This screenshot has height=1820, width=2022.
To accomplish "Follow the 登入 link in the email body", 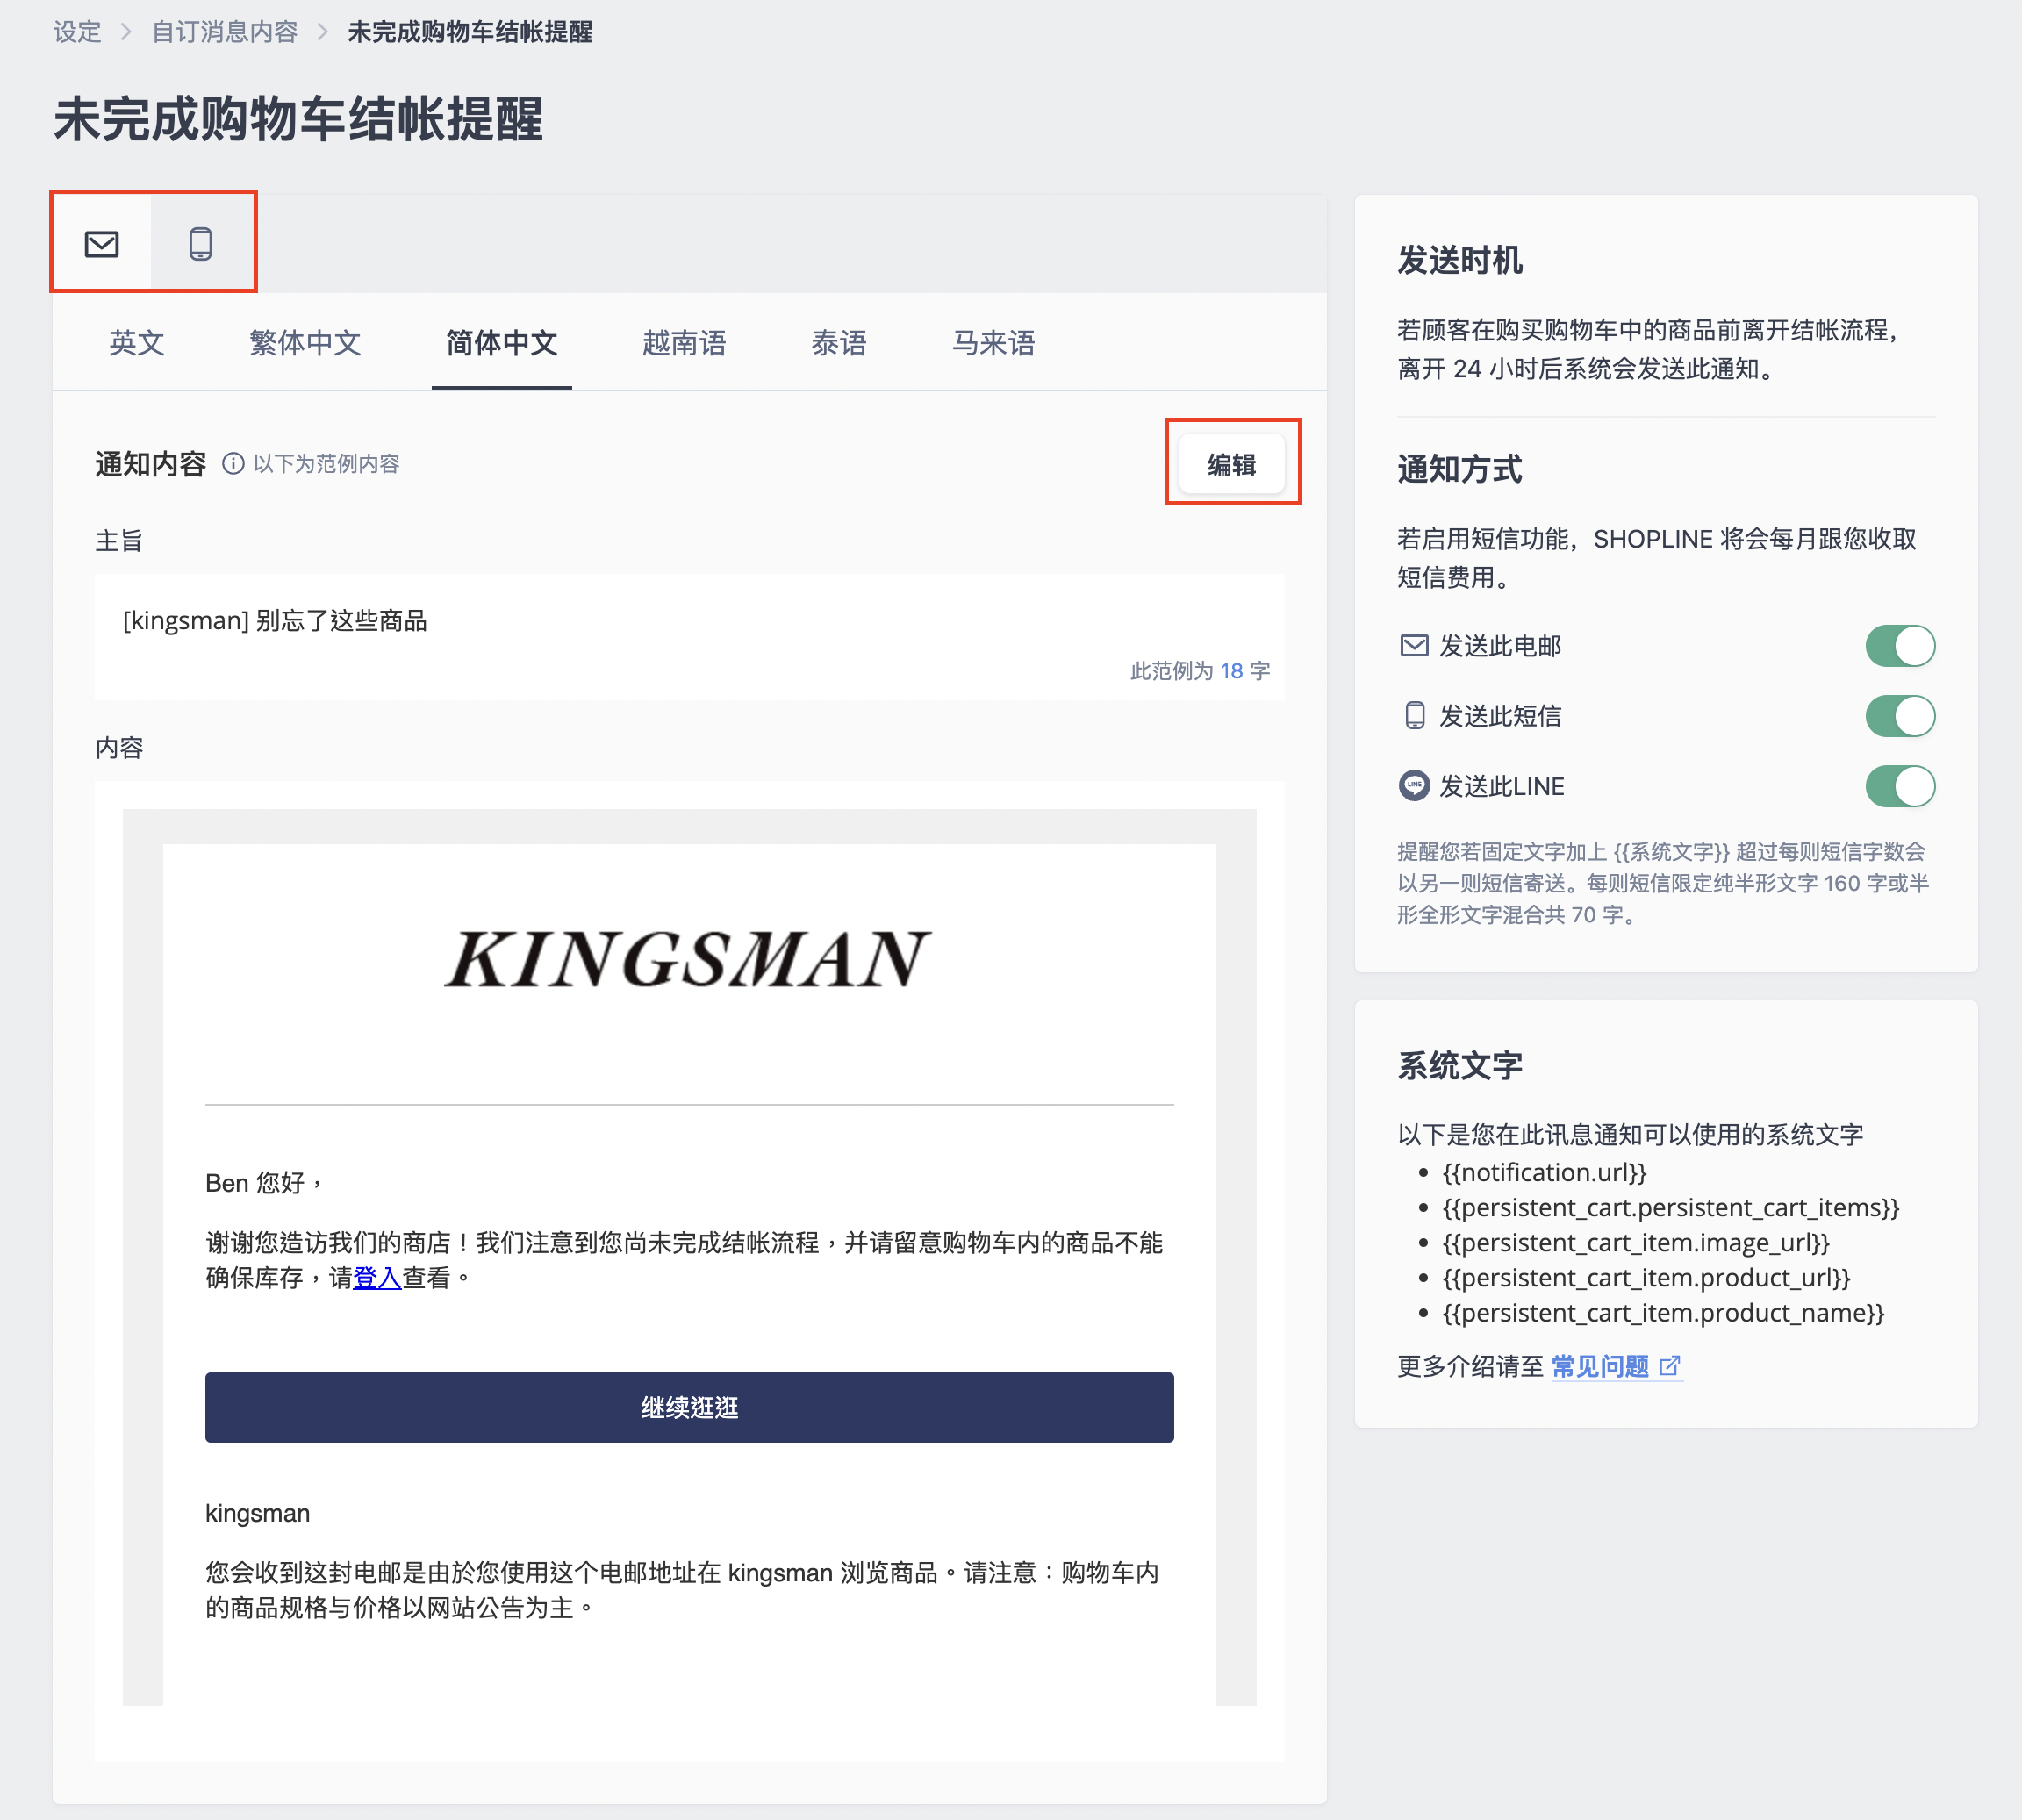I will (377, 1278).
